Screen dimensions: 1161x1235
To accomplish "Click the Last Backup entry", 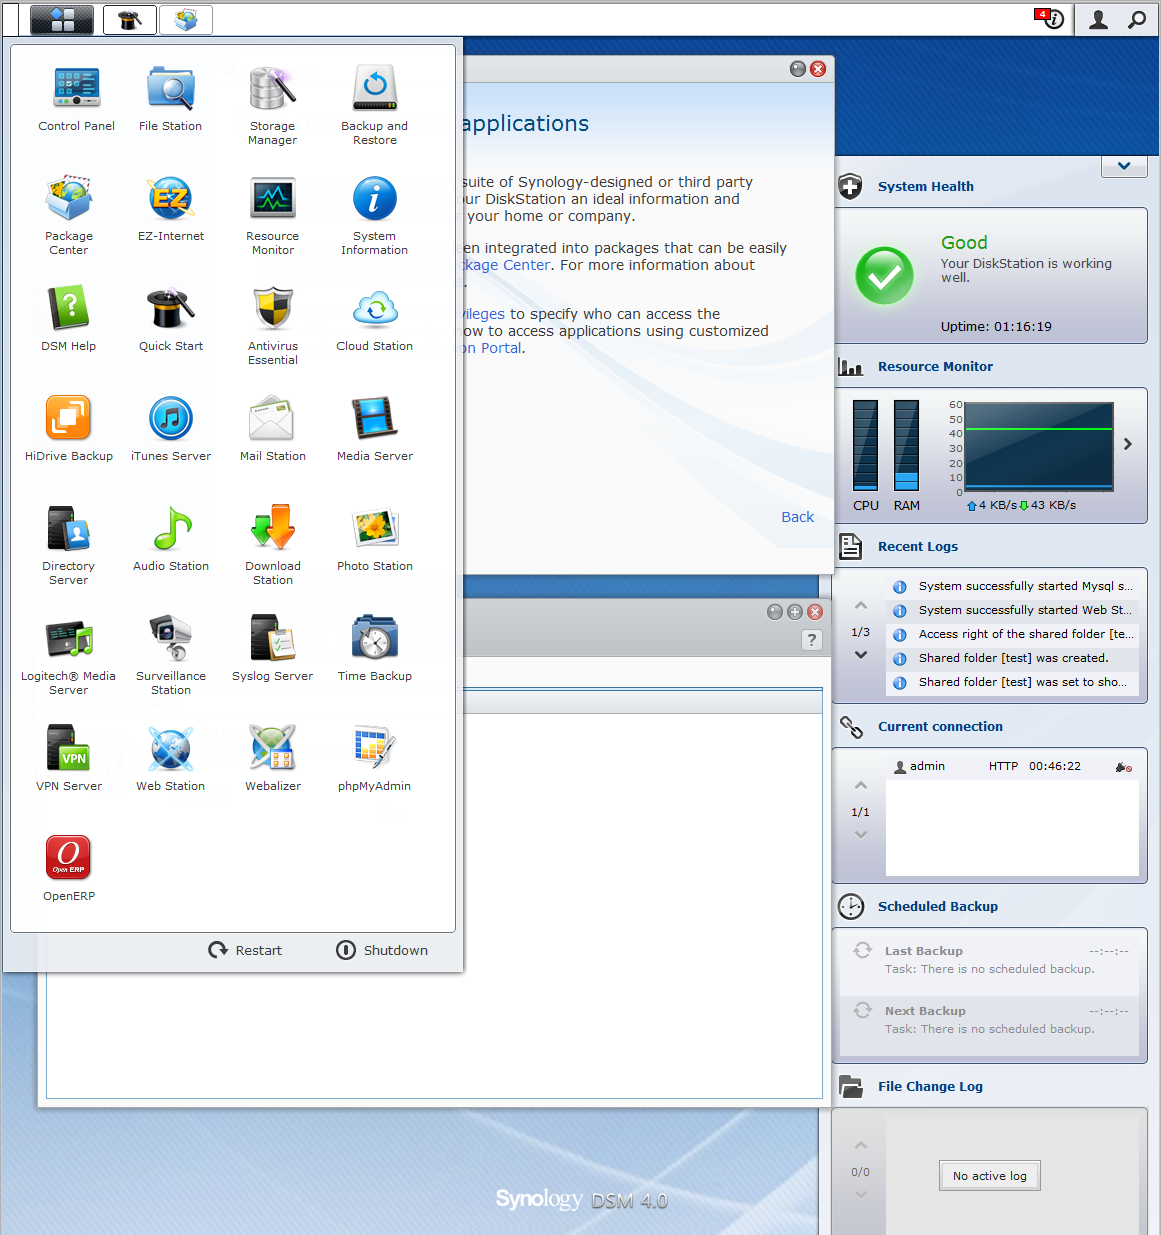I will point(989,960).
